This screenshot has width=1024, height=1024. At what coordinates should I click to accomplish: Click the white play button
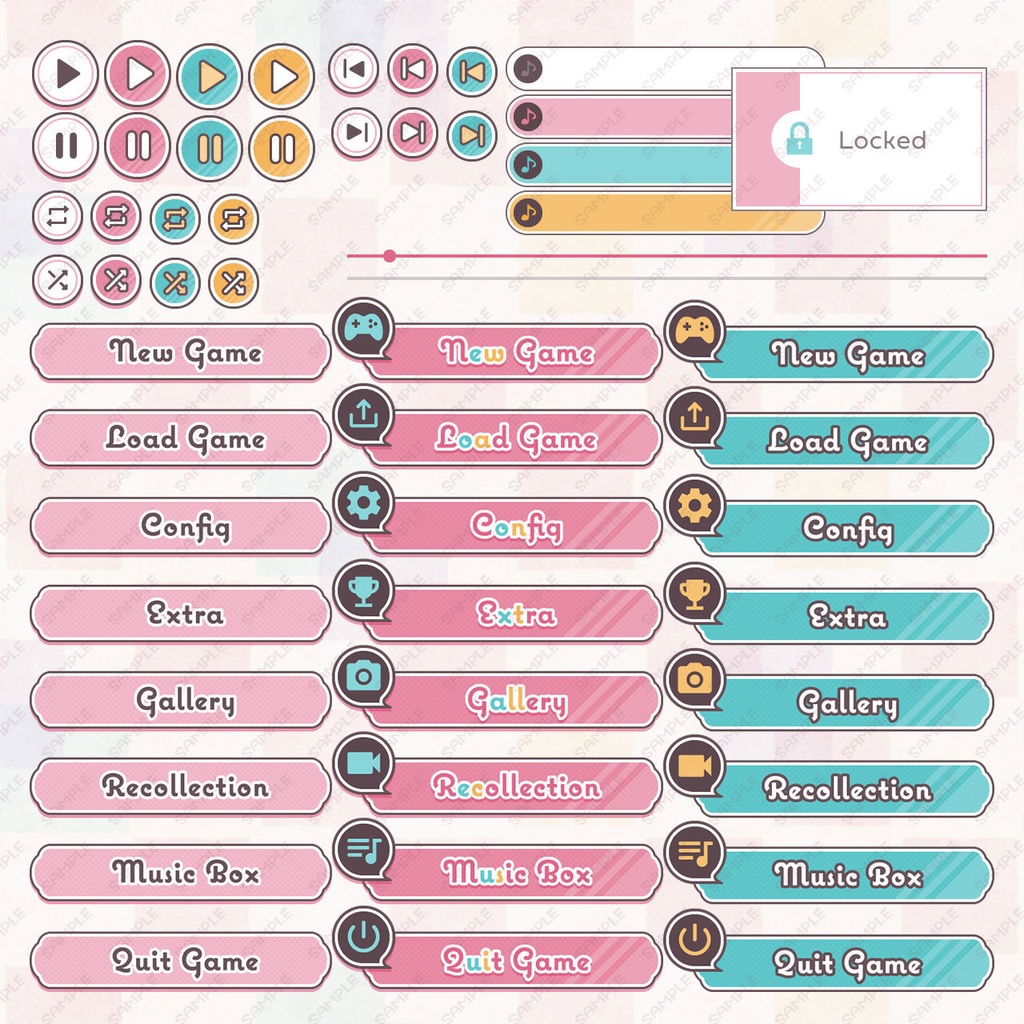point(65,74)
